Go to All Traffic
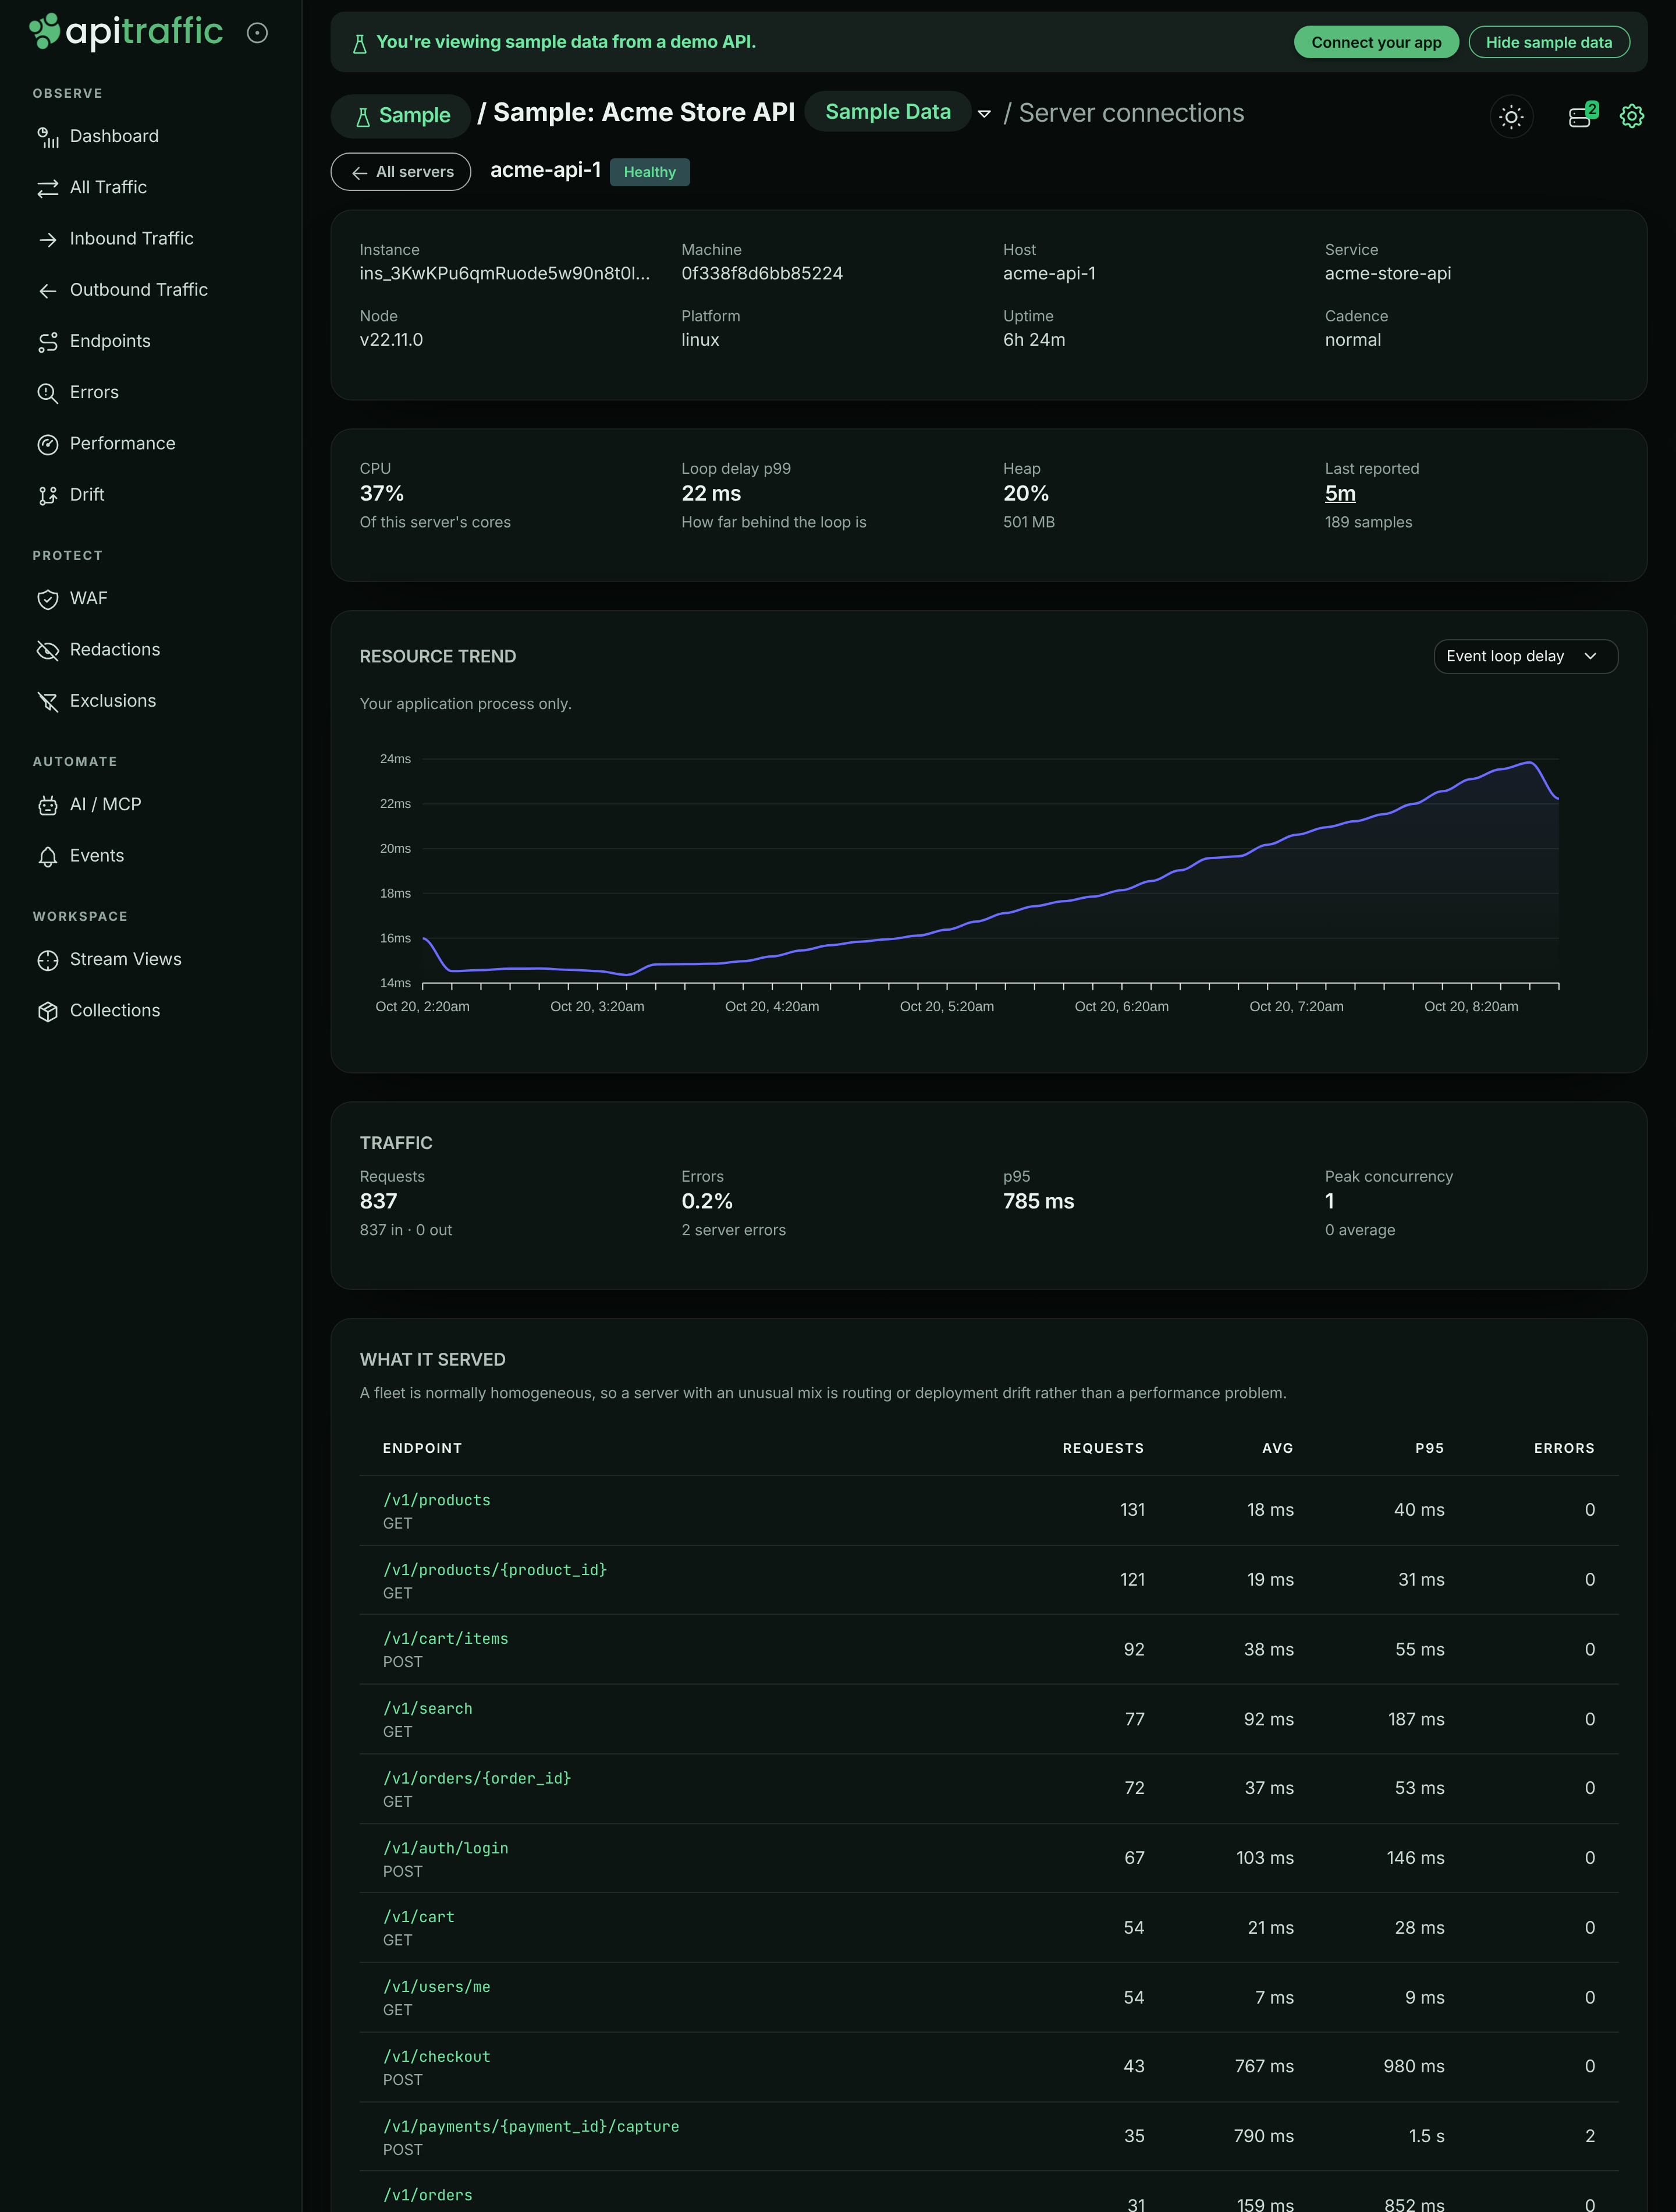The width and height of the screenshot is (1676, 2212). (x=108, y=187)
